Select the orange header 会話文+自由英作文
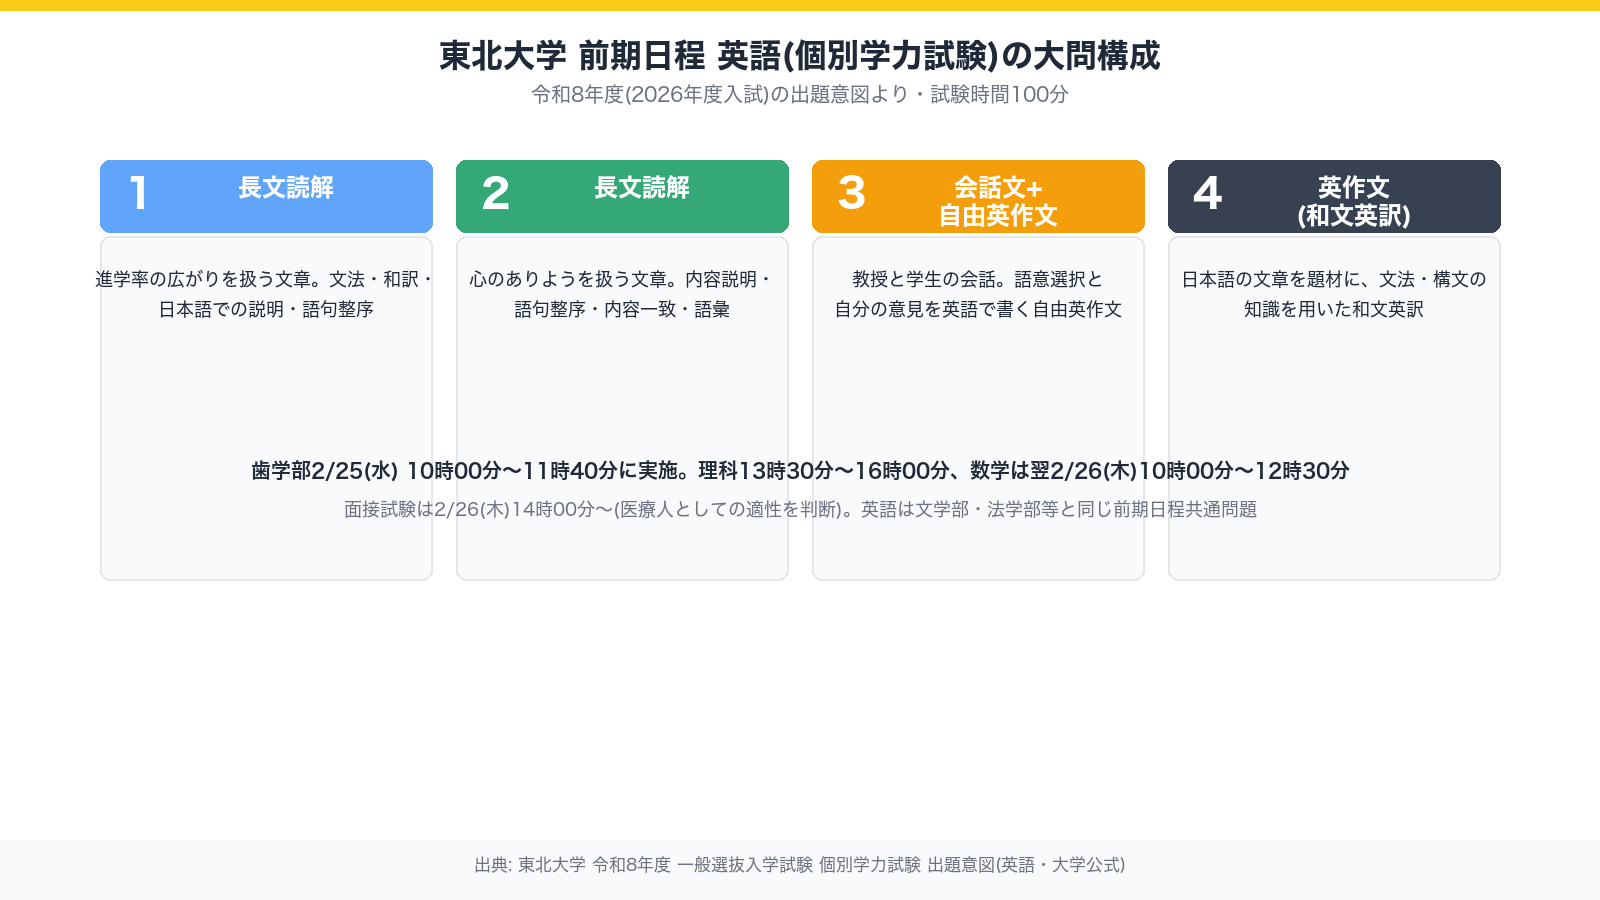1600x900 pixels. point(978,196)
